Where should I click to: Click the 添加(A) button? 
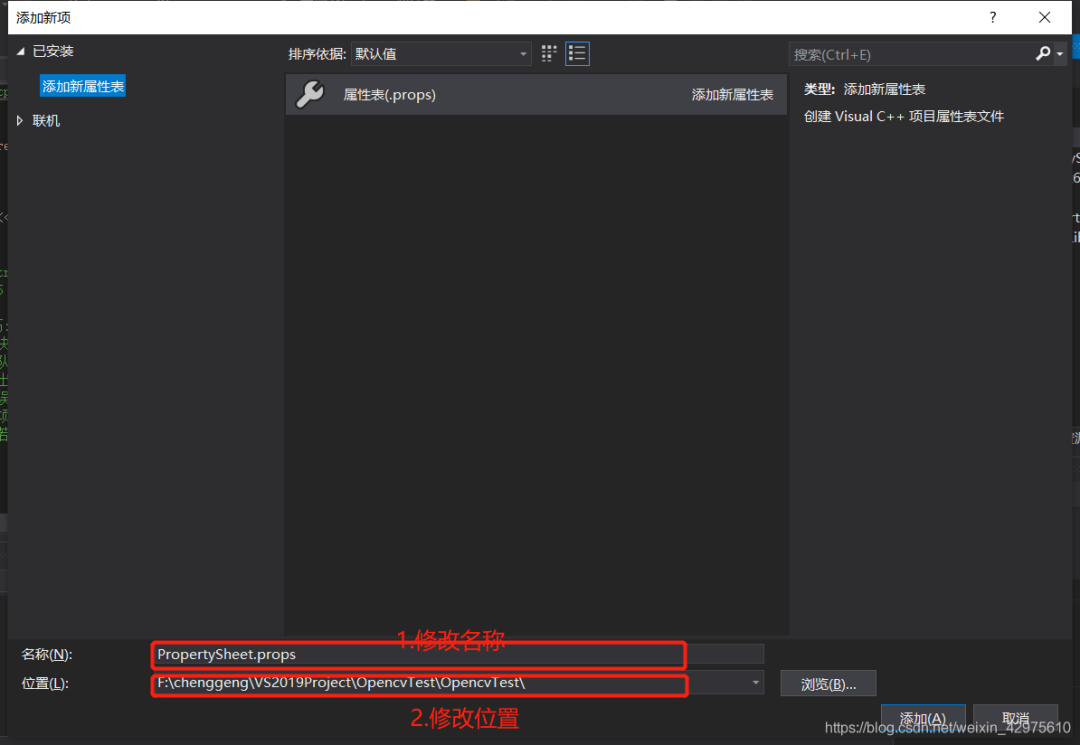coord(923,719)
